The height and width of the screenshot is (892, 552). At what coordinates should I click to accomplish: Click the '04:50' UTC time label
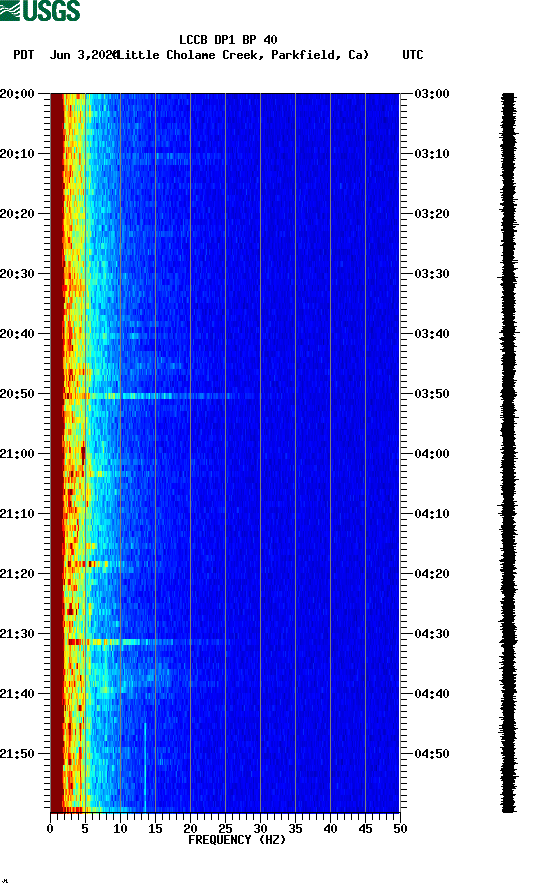point(432,754)
